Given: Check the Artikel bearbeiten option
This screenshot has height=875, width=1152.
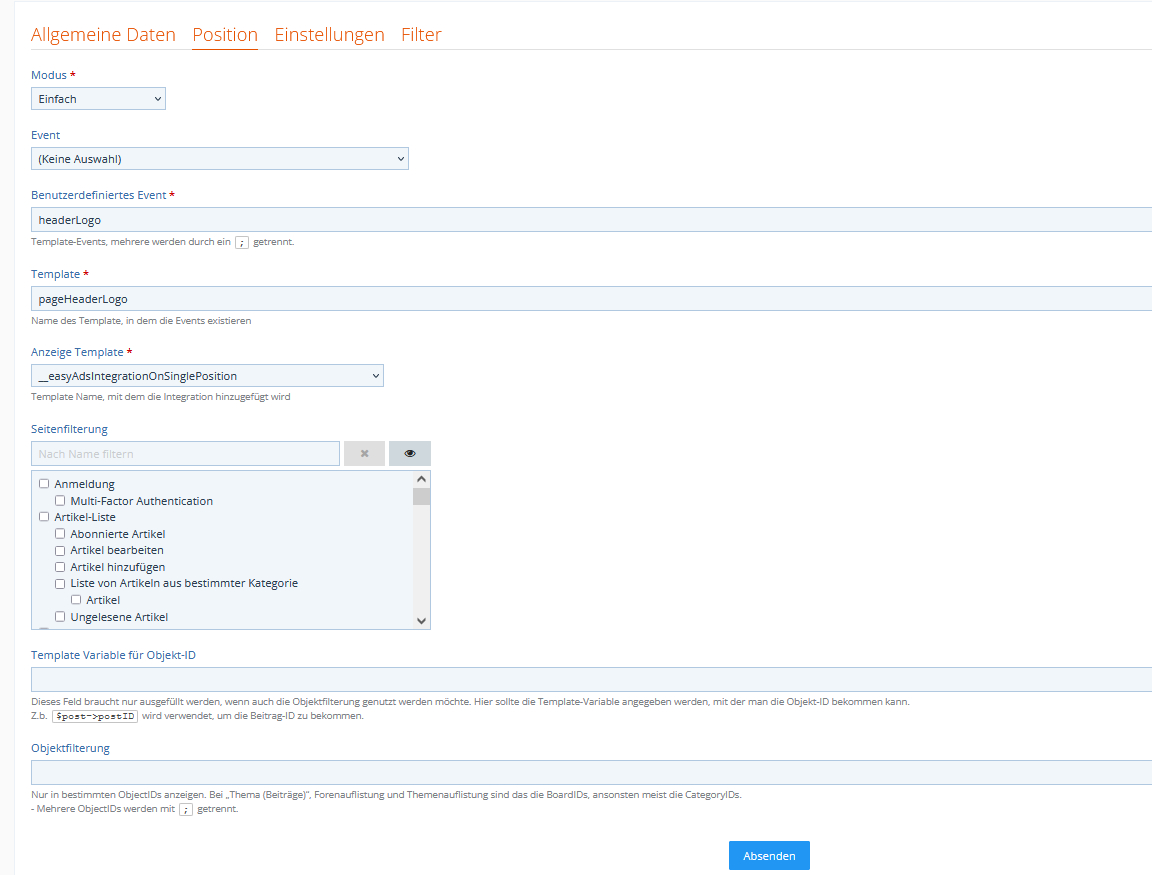Looking at the screenshot, I should point(60,550).
